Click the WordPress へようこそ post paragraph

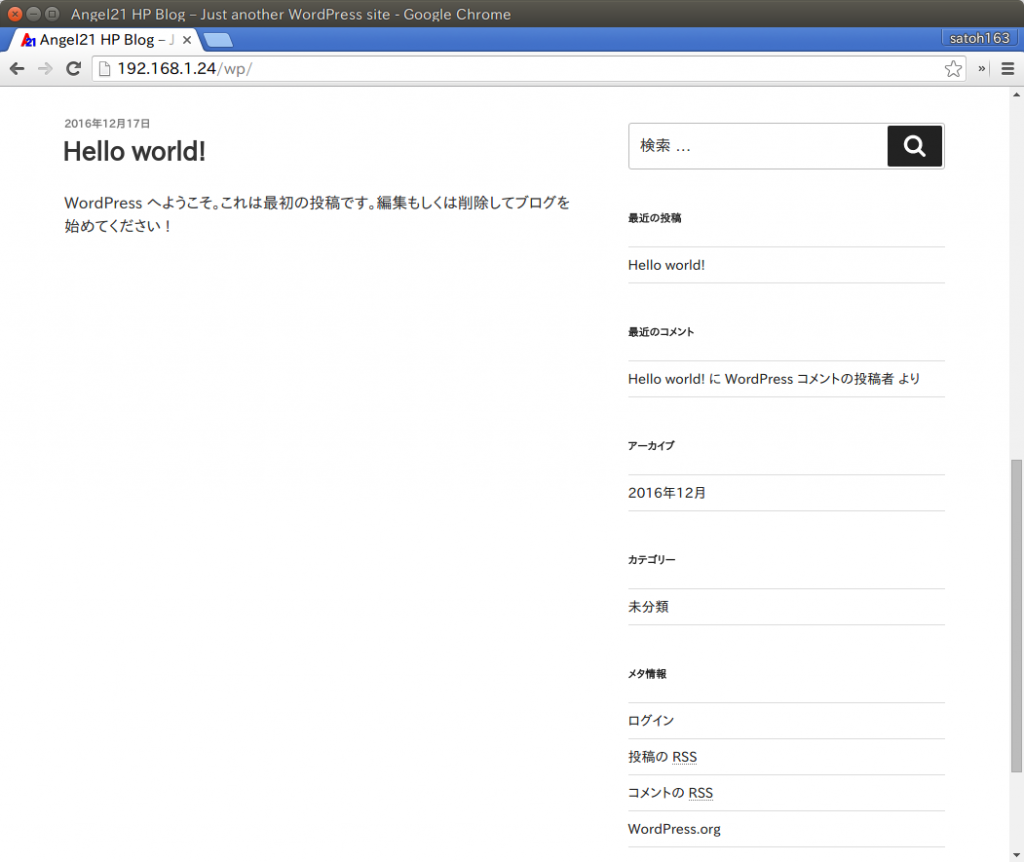[317, 214]
